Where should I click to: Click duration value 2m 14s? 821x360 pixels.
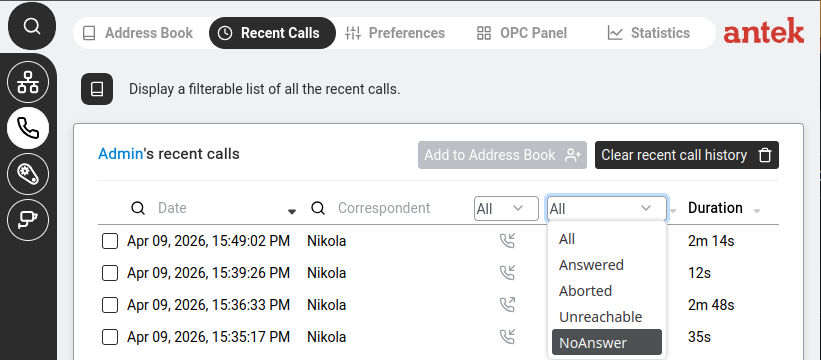click(711, 242)
